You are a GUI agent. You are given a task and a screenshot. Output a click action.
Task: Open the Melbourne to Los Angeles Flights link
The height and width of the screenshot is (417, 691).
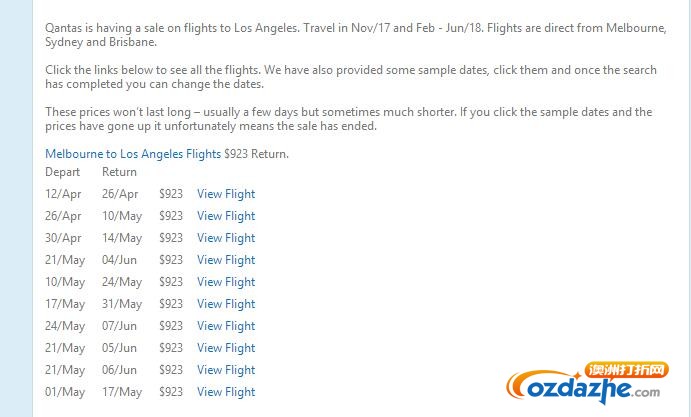(133, 154)
